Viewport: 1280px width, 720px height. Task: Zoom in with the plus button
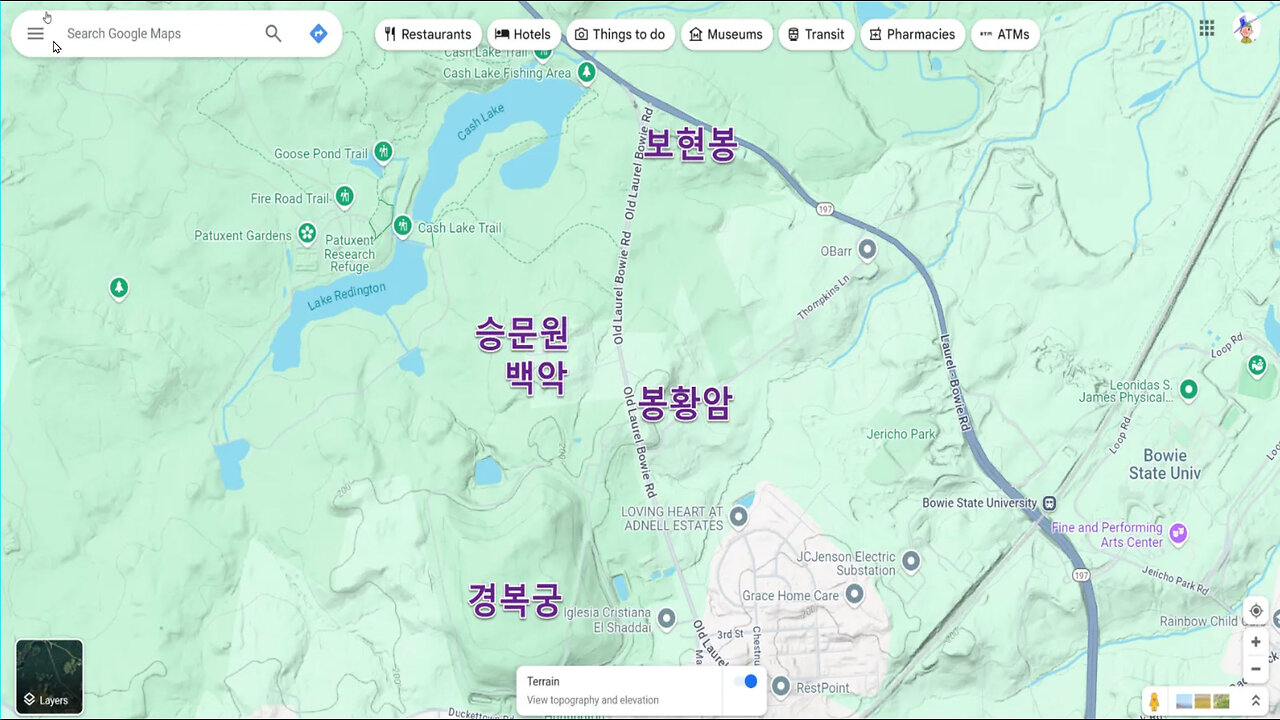click(x=1256, y=642)
